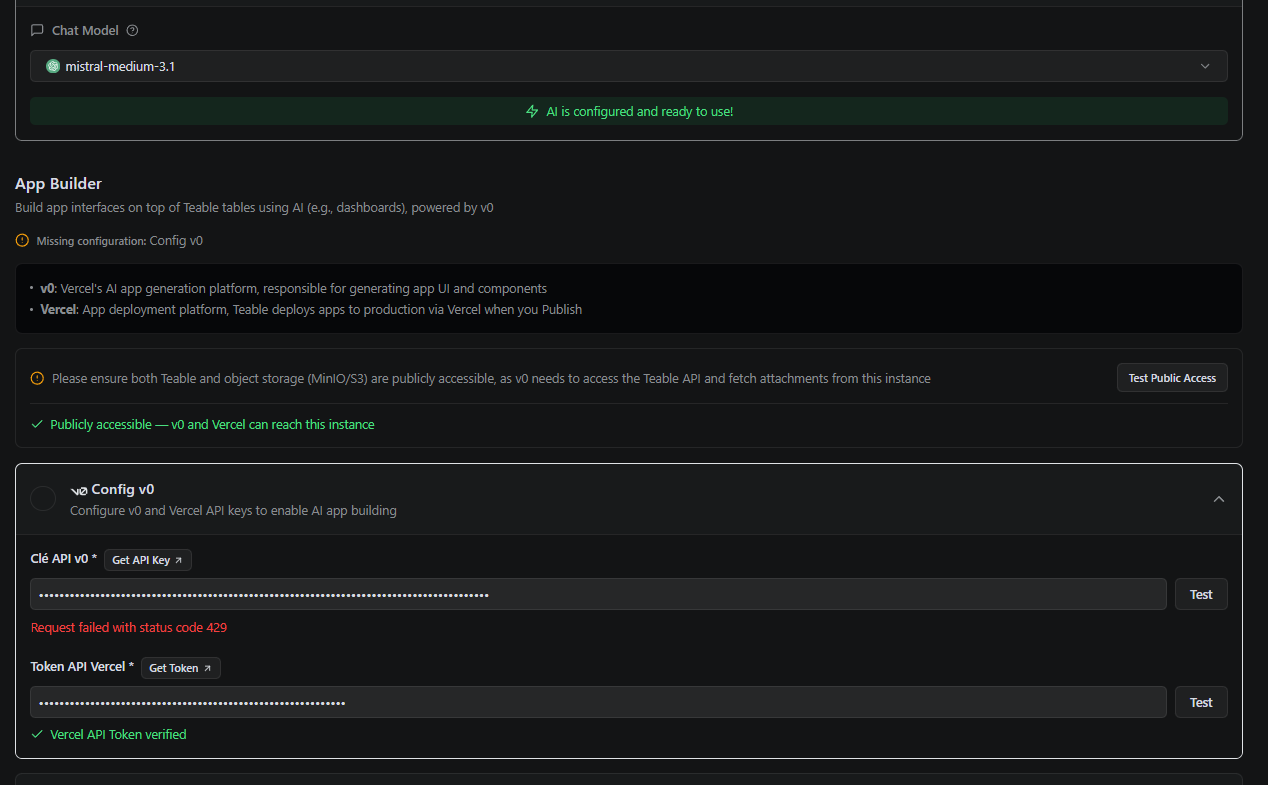Click the help icon next to Chat Model

click(x=133, y=31)
